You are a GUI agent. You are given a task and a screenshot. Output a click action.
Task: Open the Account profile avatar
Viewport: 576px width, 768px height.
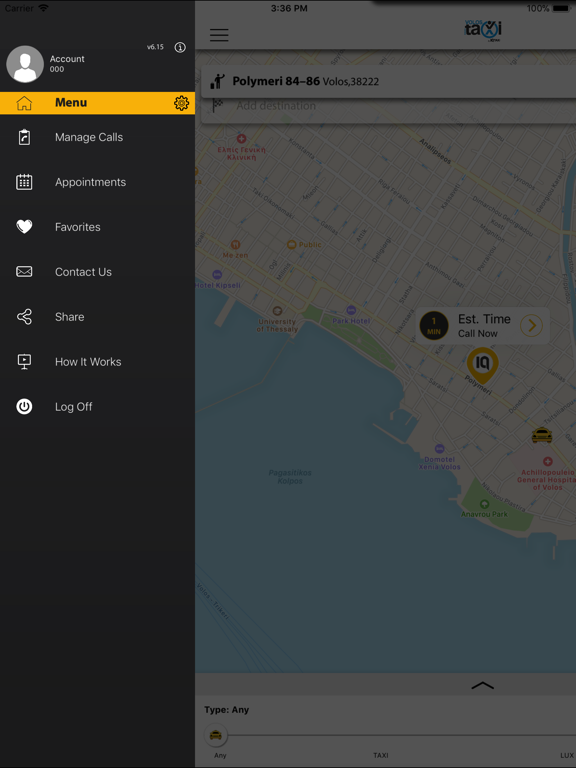24,64
